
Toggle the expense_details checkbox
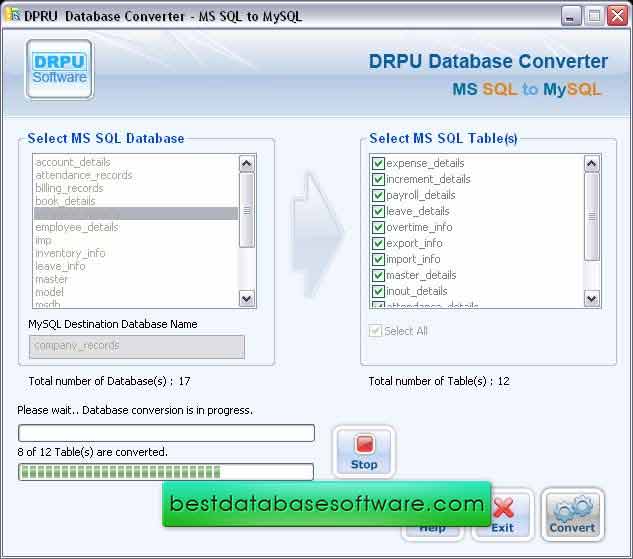click(x=378, y=163)
